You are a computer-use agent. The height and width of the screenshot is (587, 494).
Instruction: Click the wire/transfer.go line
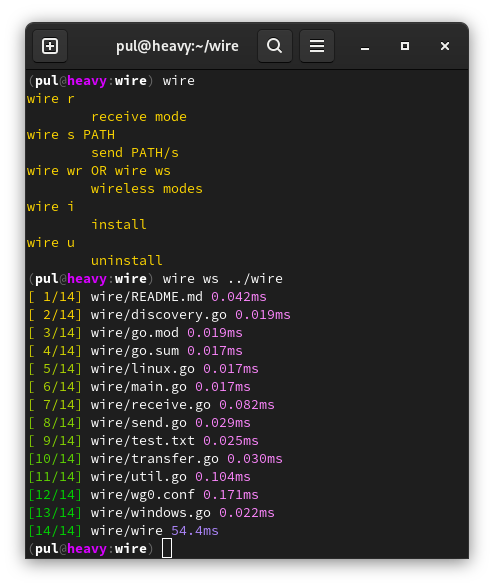pos(155,459)
